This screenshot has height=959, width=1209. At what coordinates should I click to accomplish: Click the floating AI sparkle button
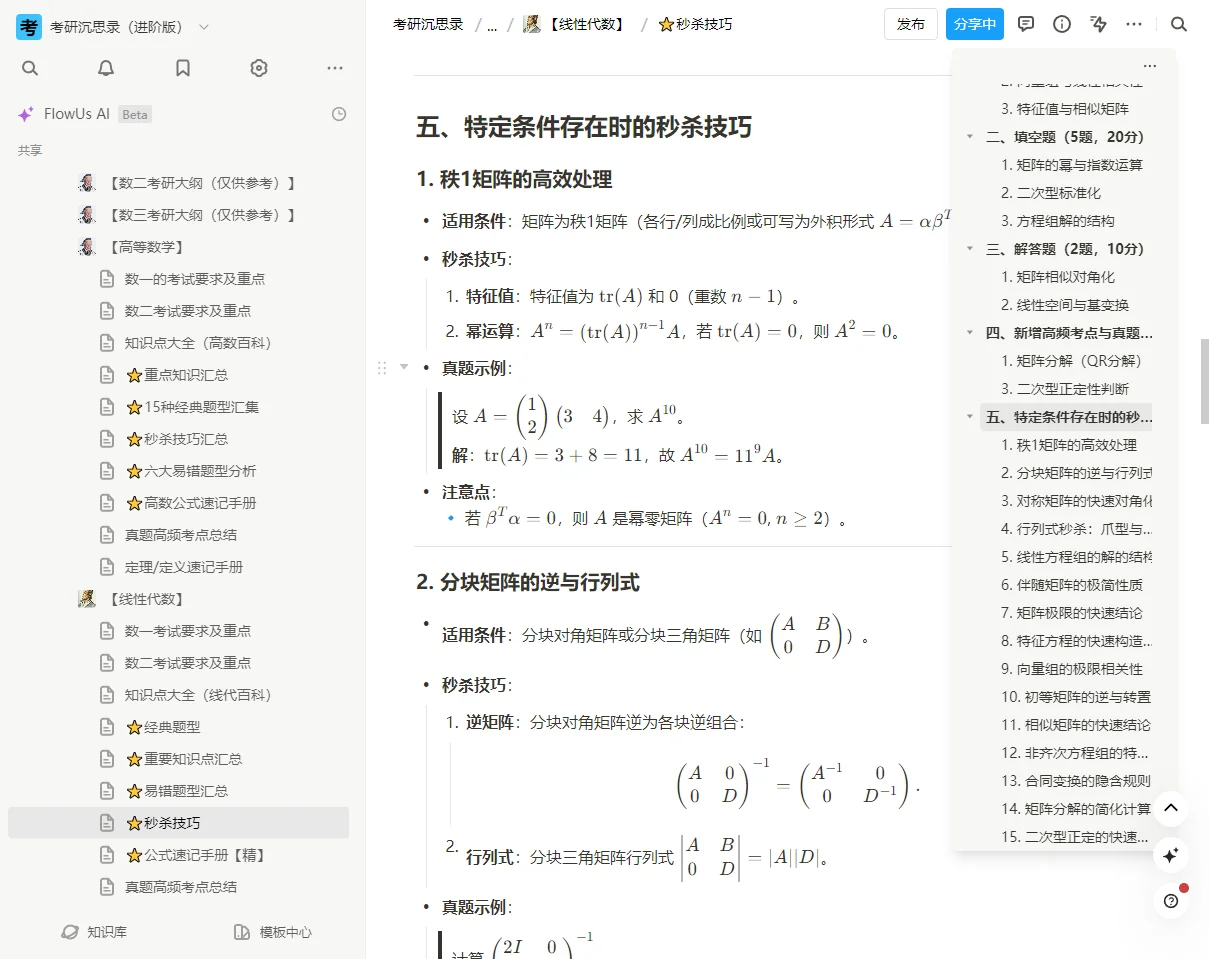coord(1171,855)
